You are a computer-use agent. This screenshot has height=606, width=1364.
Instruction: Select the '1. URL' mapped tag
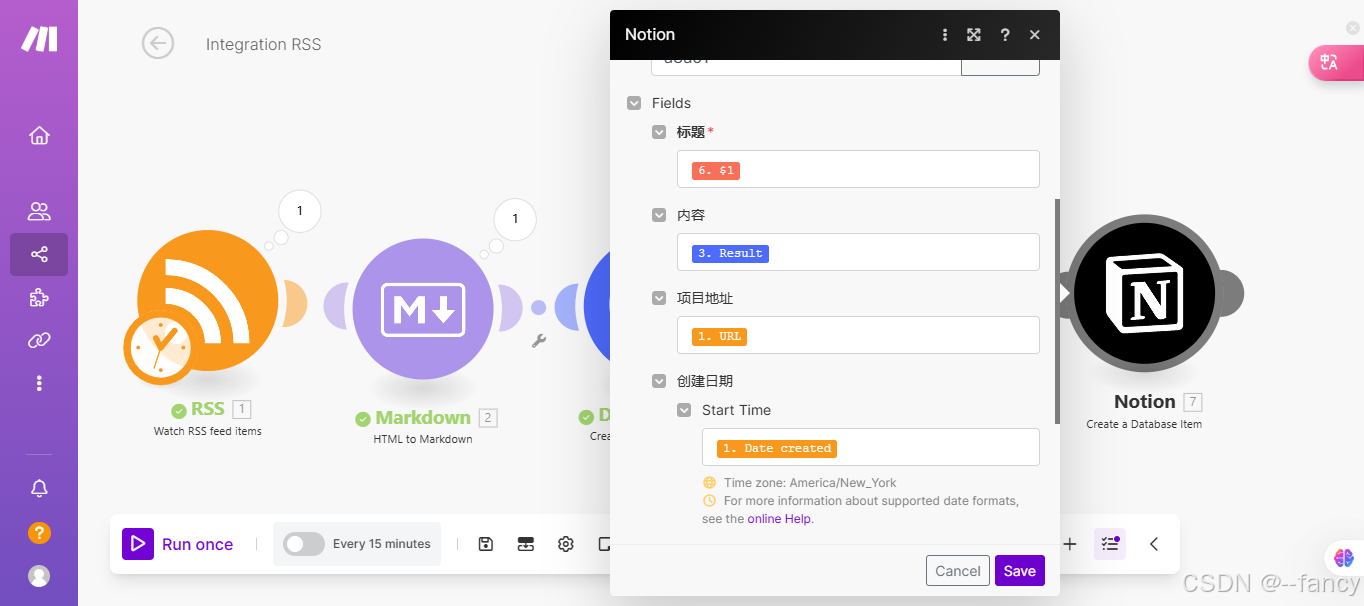pos(720,337)
